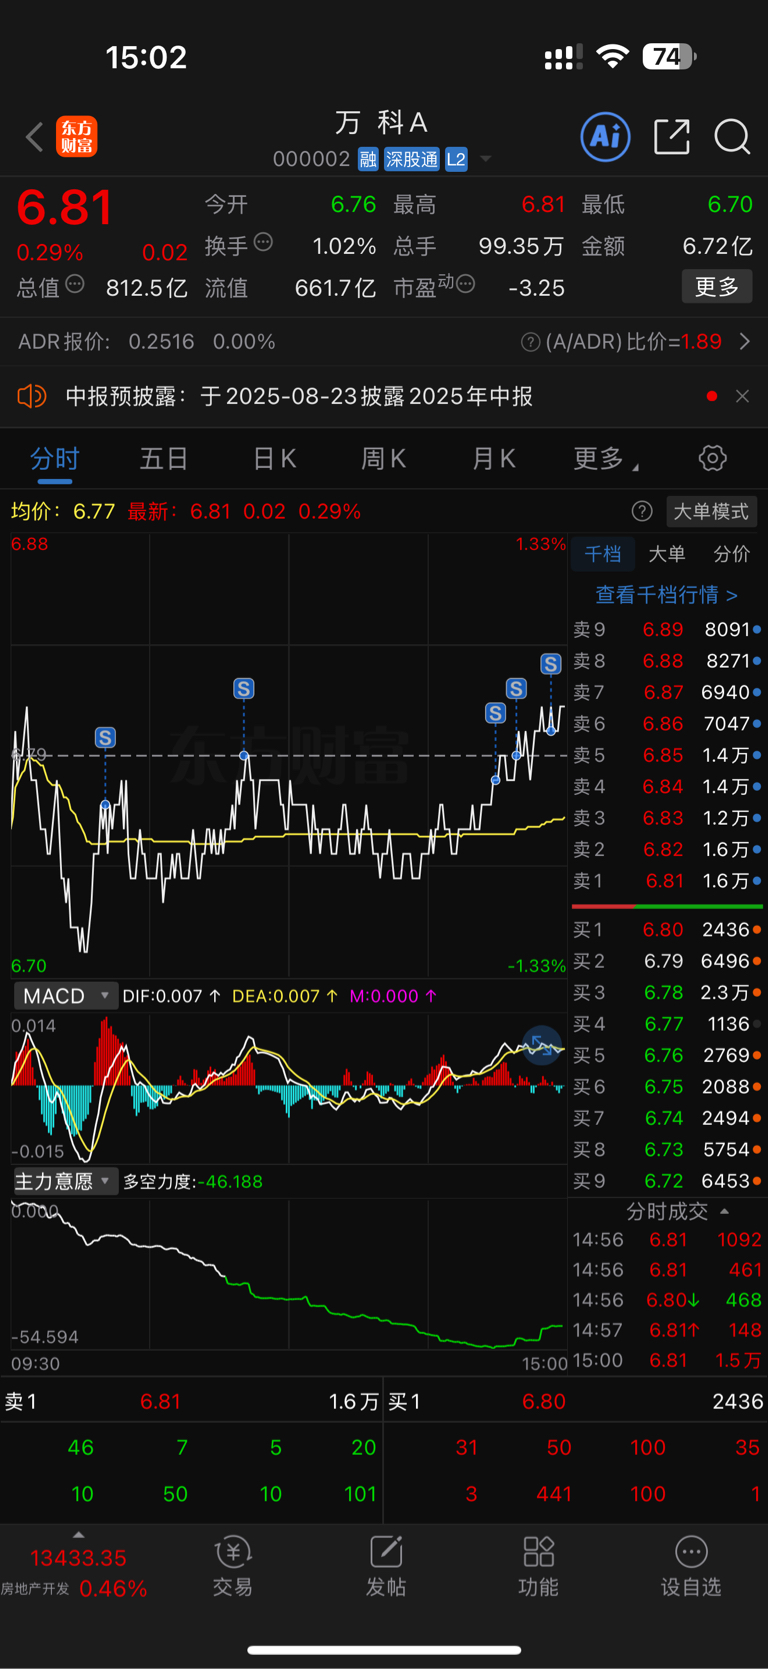768x1669 pixels.
Task: Tap the 东方财富 logo icon
Action: pos(77,136)
